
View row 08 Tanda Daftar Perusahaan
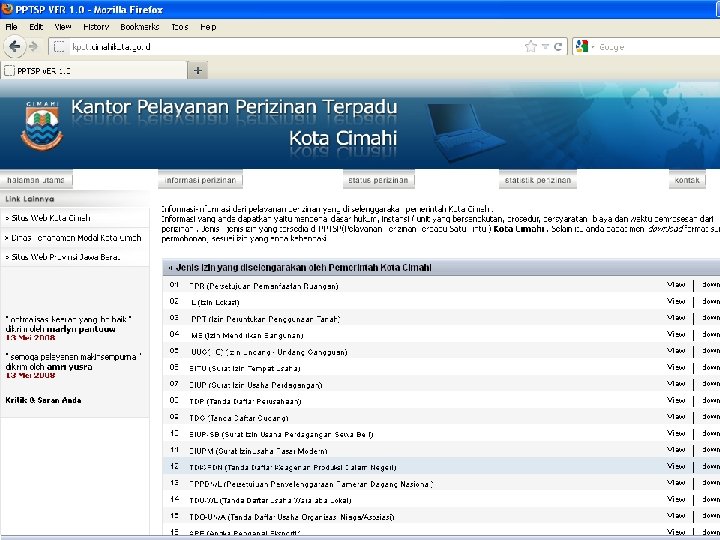pos(676,400)
